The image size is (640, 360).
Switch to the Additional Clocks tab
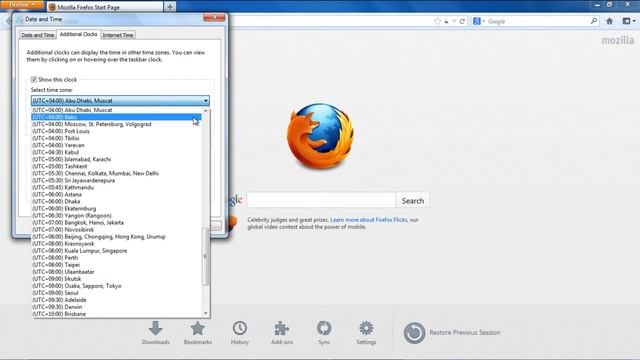tap(78, 34)
